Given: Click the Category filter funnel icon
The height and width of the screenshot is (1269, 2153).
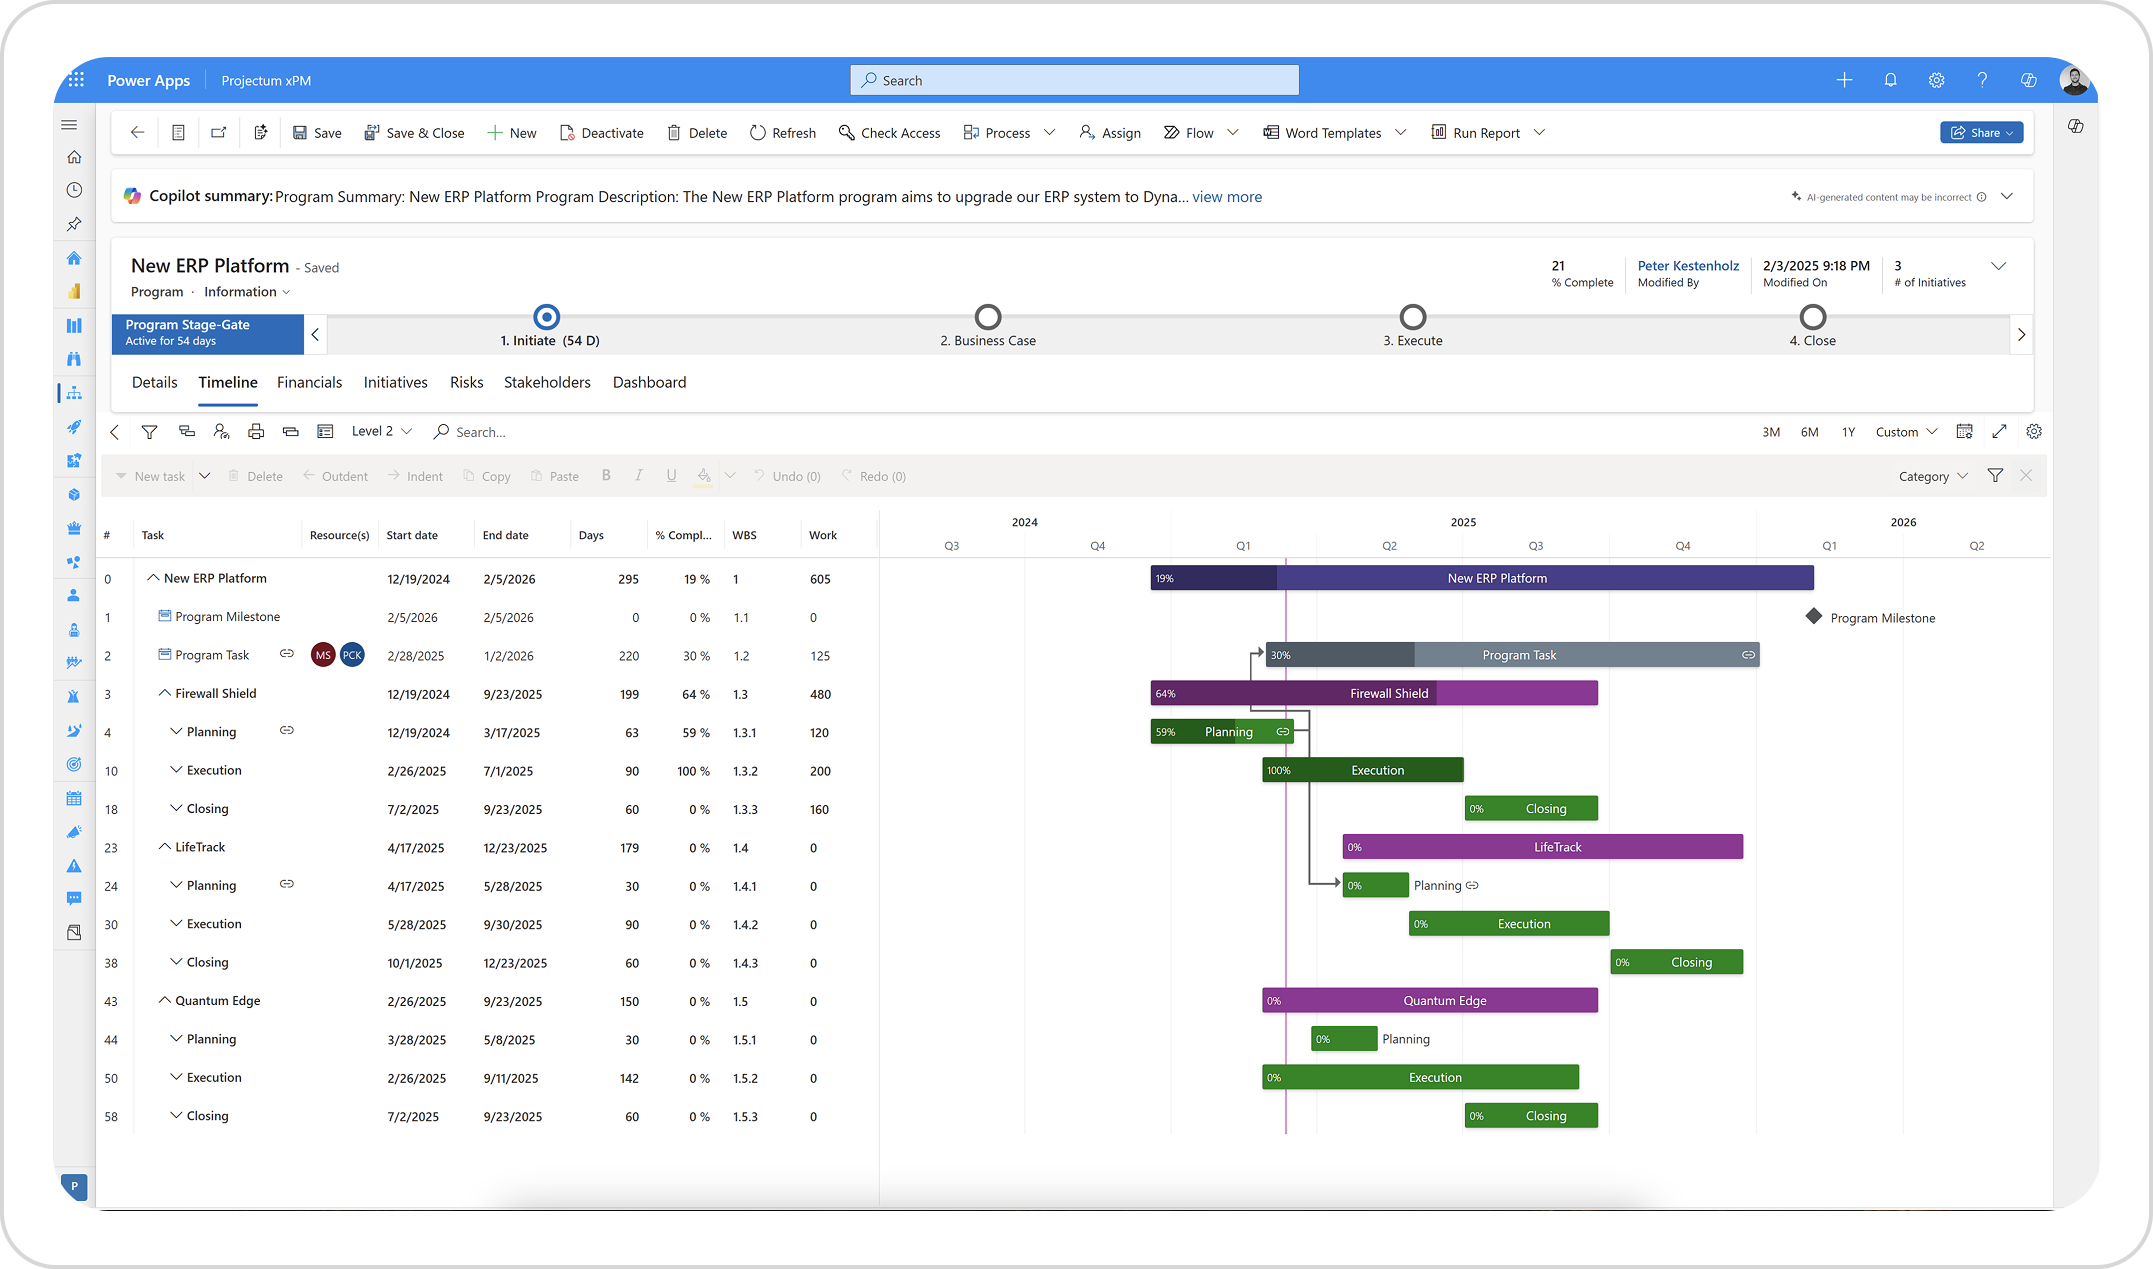Looking at the screenshot, I should (1995, 476).
